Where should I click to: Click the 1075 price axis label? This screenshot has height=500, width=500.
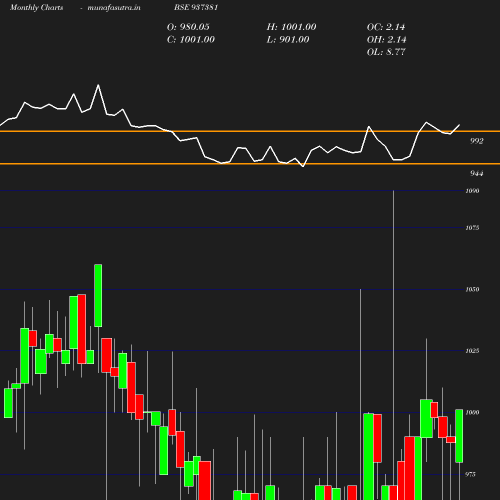click(x=472, y=228)
